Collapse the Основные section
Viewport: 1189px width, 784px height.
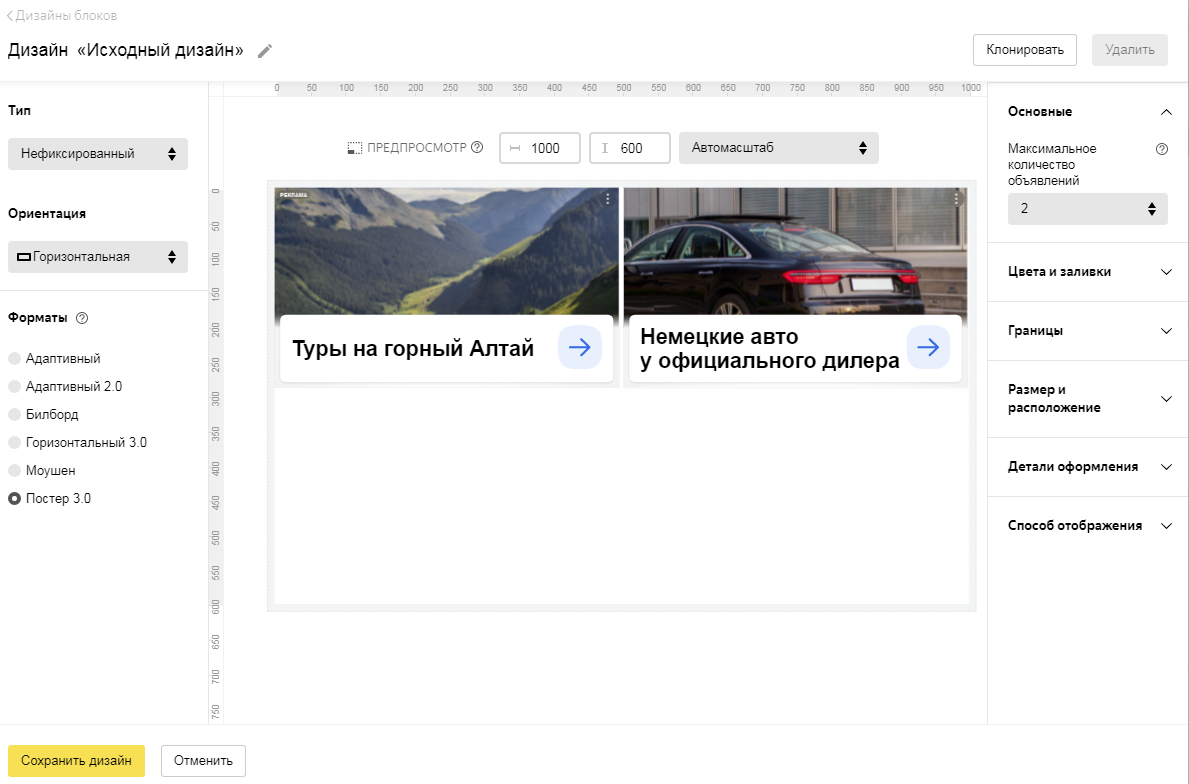click(1088, 111)
